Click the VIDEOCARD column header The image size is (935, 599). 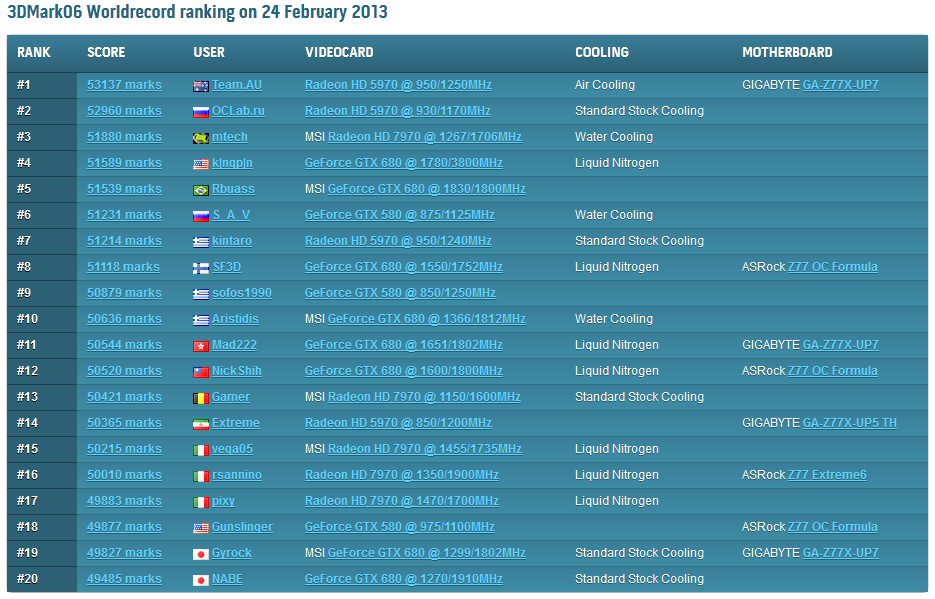tap(339, 52)
